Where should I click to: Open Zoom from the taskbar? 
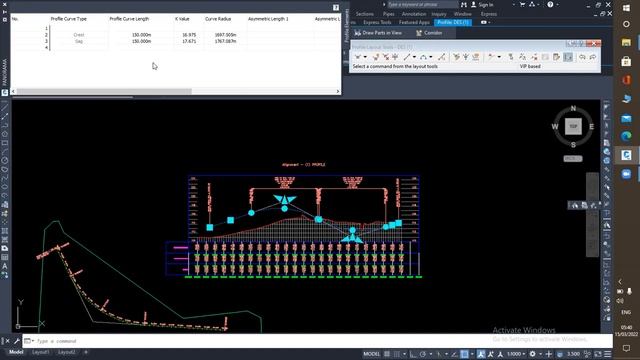(626, 174)
